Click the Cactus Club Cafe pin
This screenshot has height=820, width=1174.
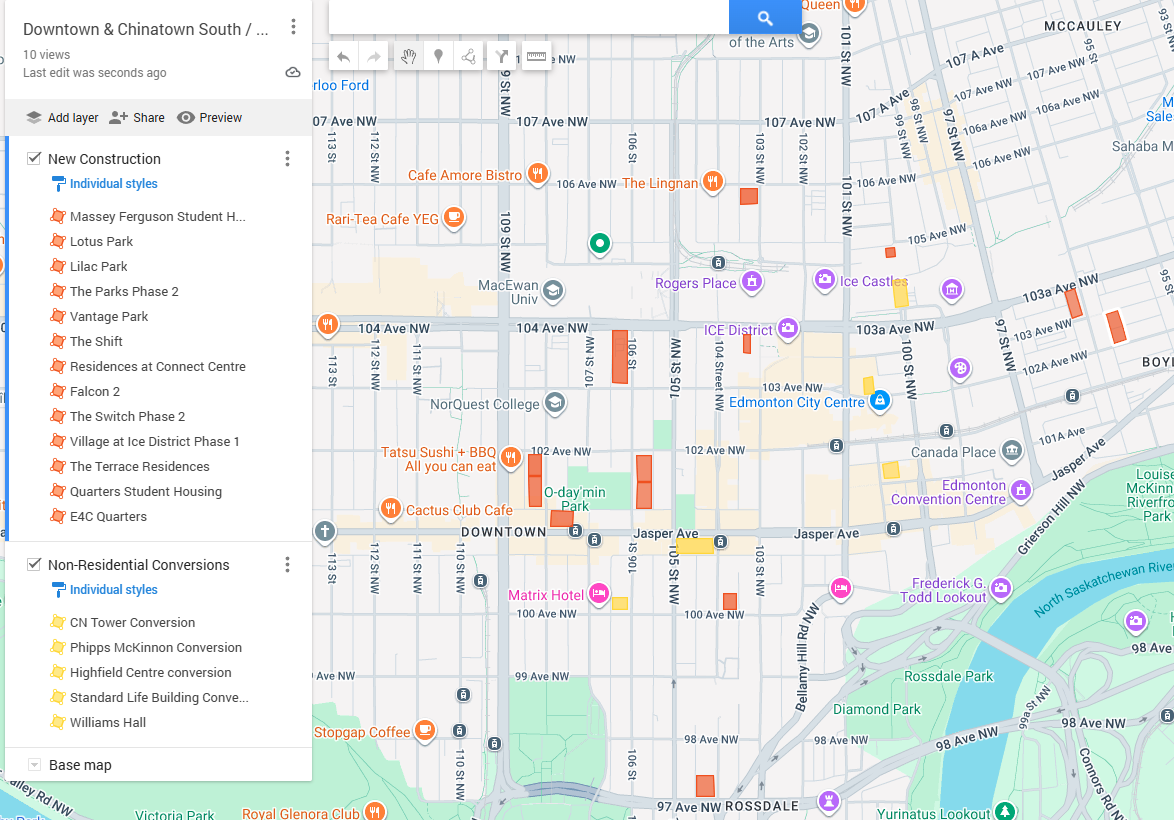[x=390, y=508]
